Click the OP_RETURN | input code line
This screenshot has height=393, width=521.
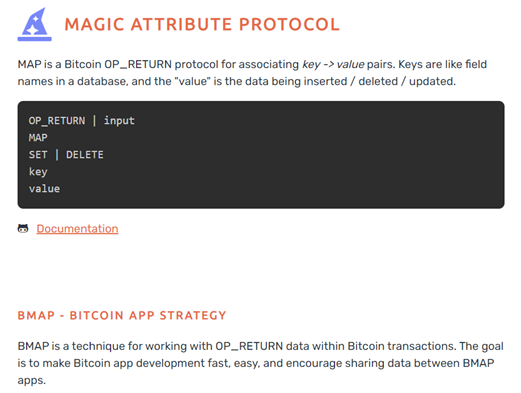coord(82,121)
